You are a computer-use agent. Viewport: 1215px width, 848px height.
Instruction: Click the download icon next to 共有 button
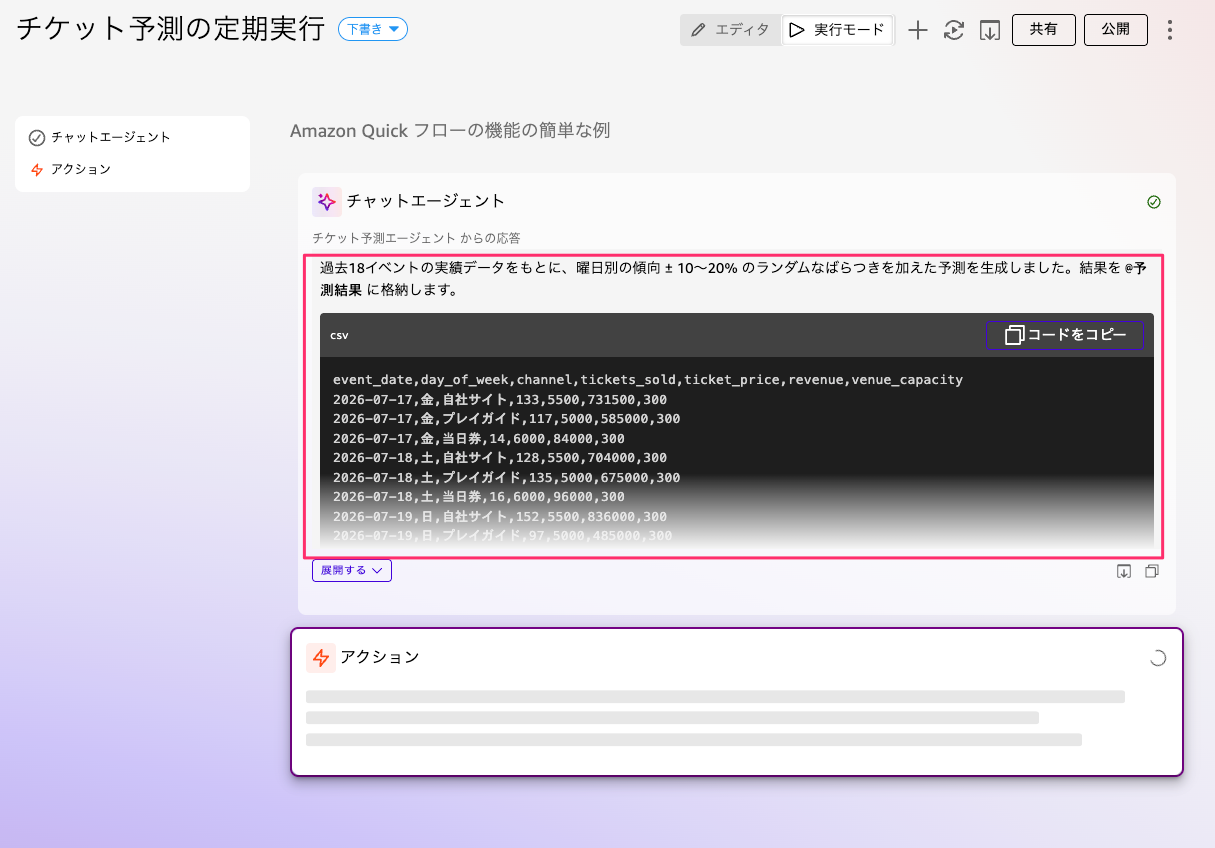tap(990, 30)
